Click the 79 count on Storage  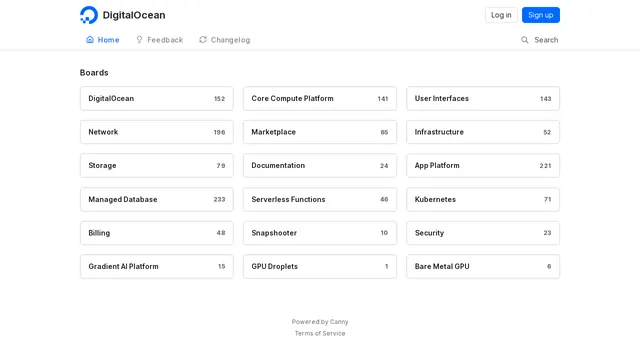point(221,166)
